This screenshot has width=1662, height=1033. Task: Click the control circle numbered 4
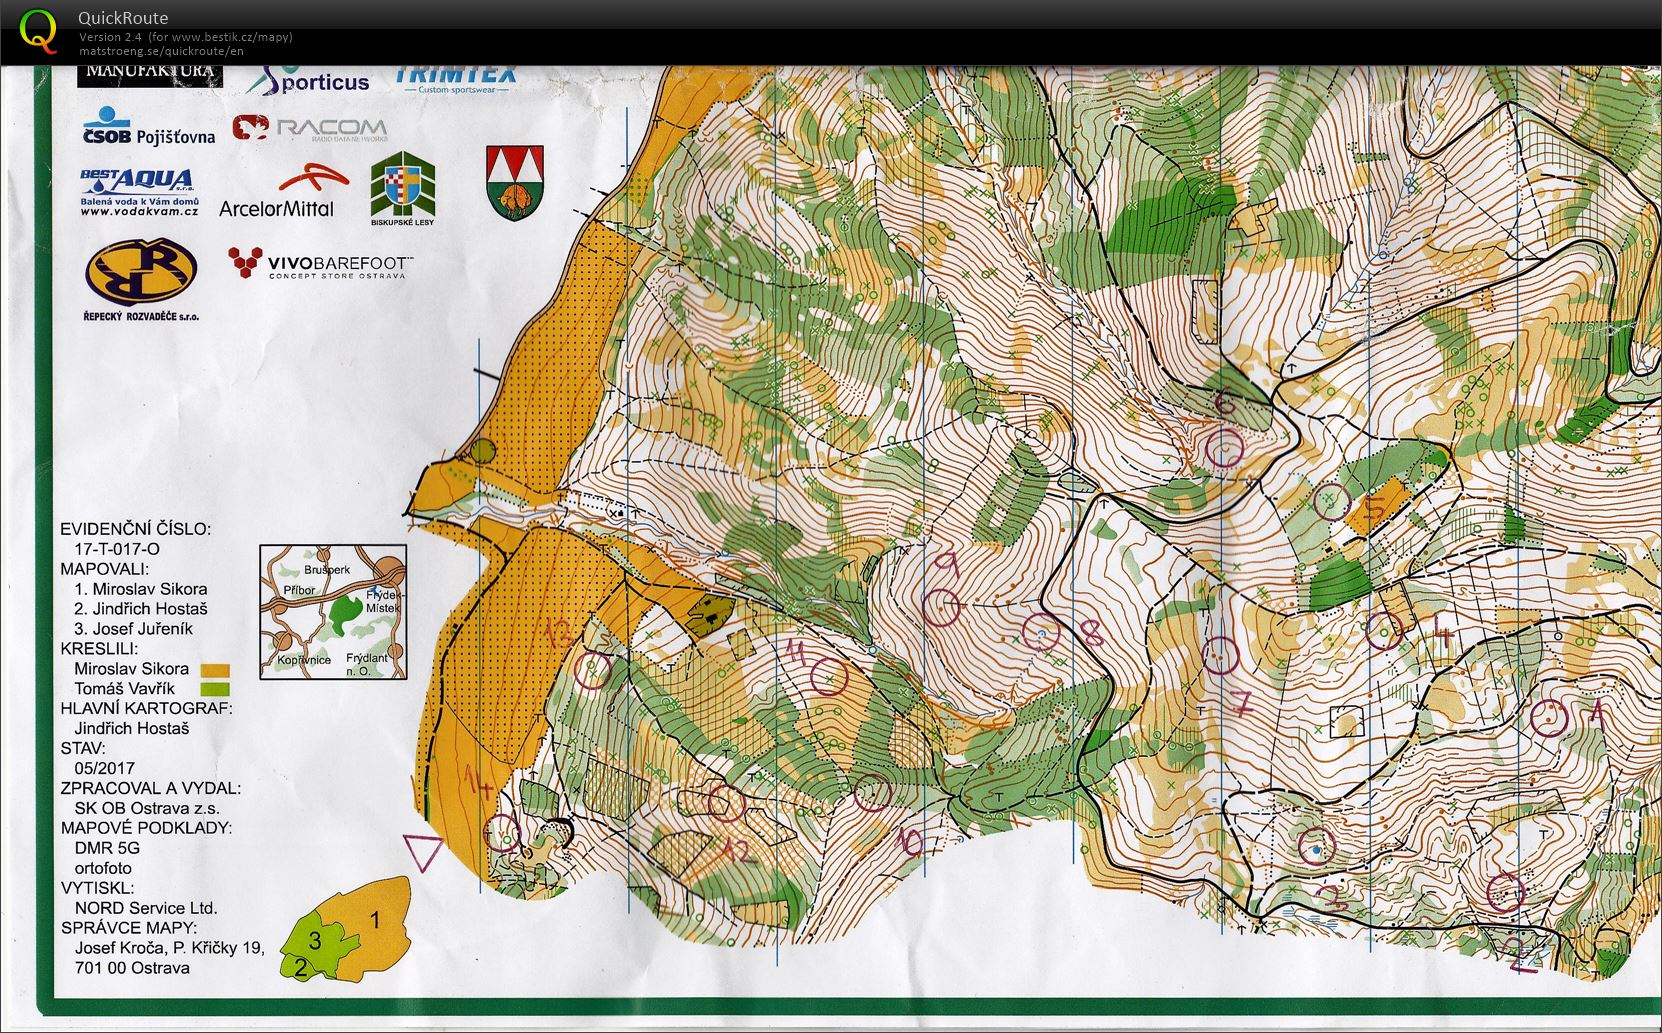pyautogui.click(x=1385, y=629)
